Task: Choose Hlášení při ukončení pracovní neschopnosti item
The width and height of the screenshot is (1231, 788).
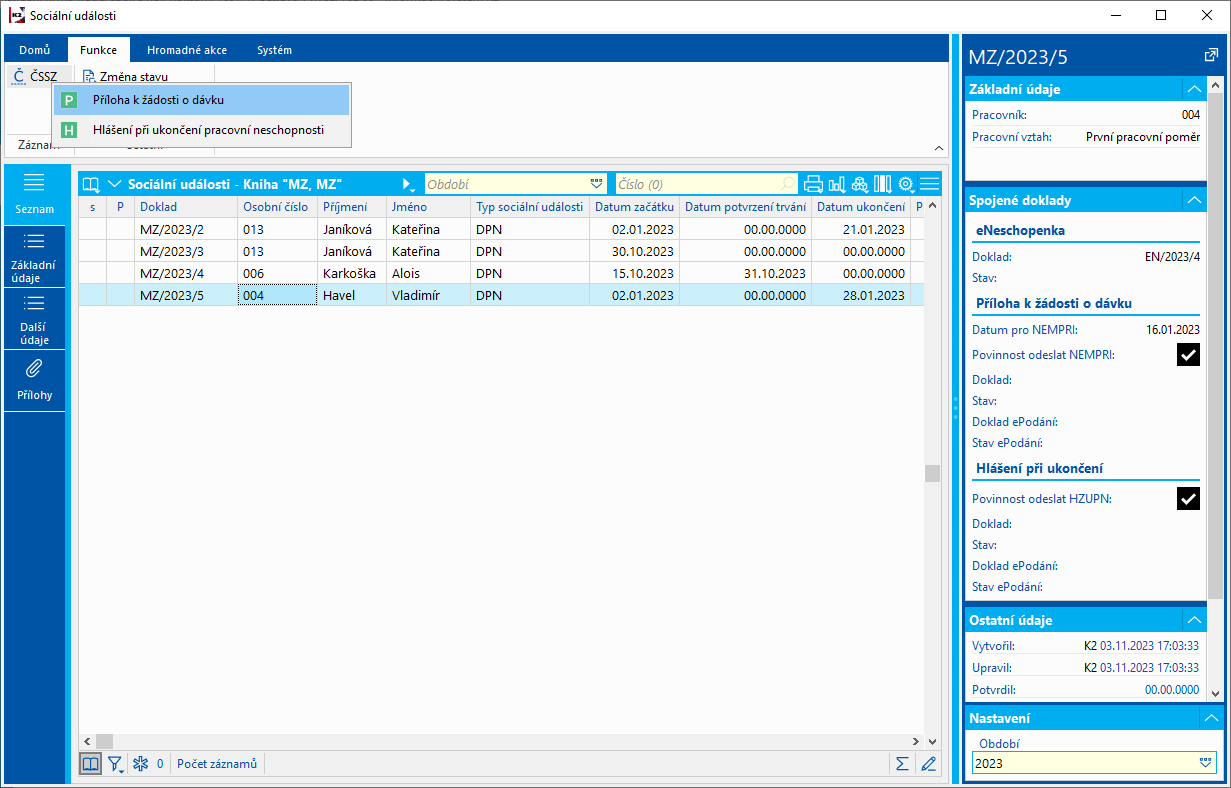Action: point(202,130)
